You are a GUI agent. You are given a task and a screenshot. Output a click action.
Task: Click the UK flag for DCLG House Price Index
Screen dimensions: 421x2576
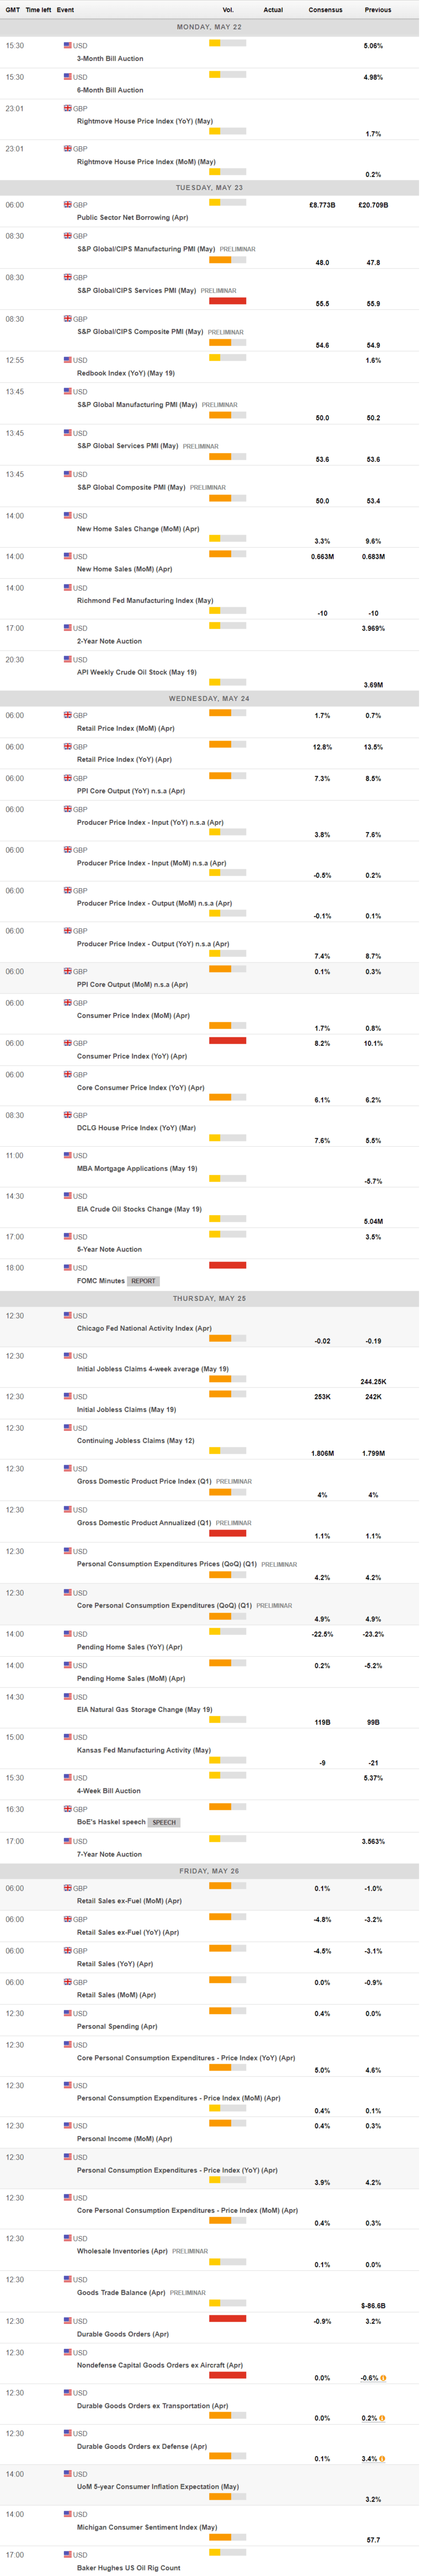click(x=67, y=1114)
